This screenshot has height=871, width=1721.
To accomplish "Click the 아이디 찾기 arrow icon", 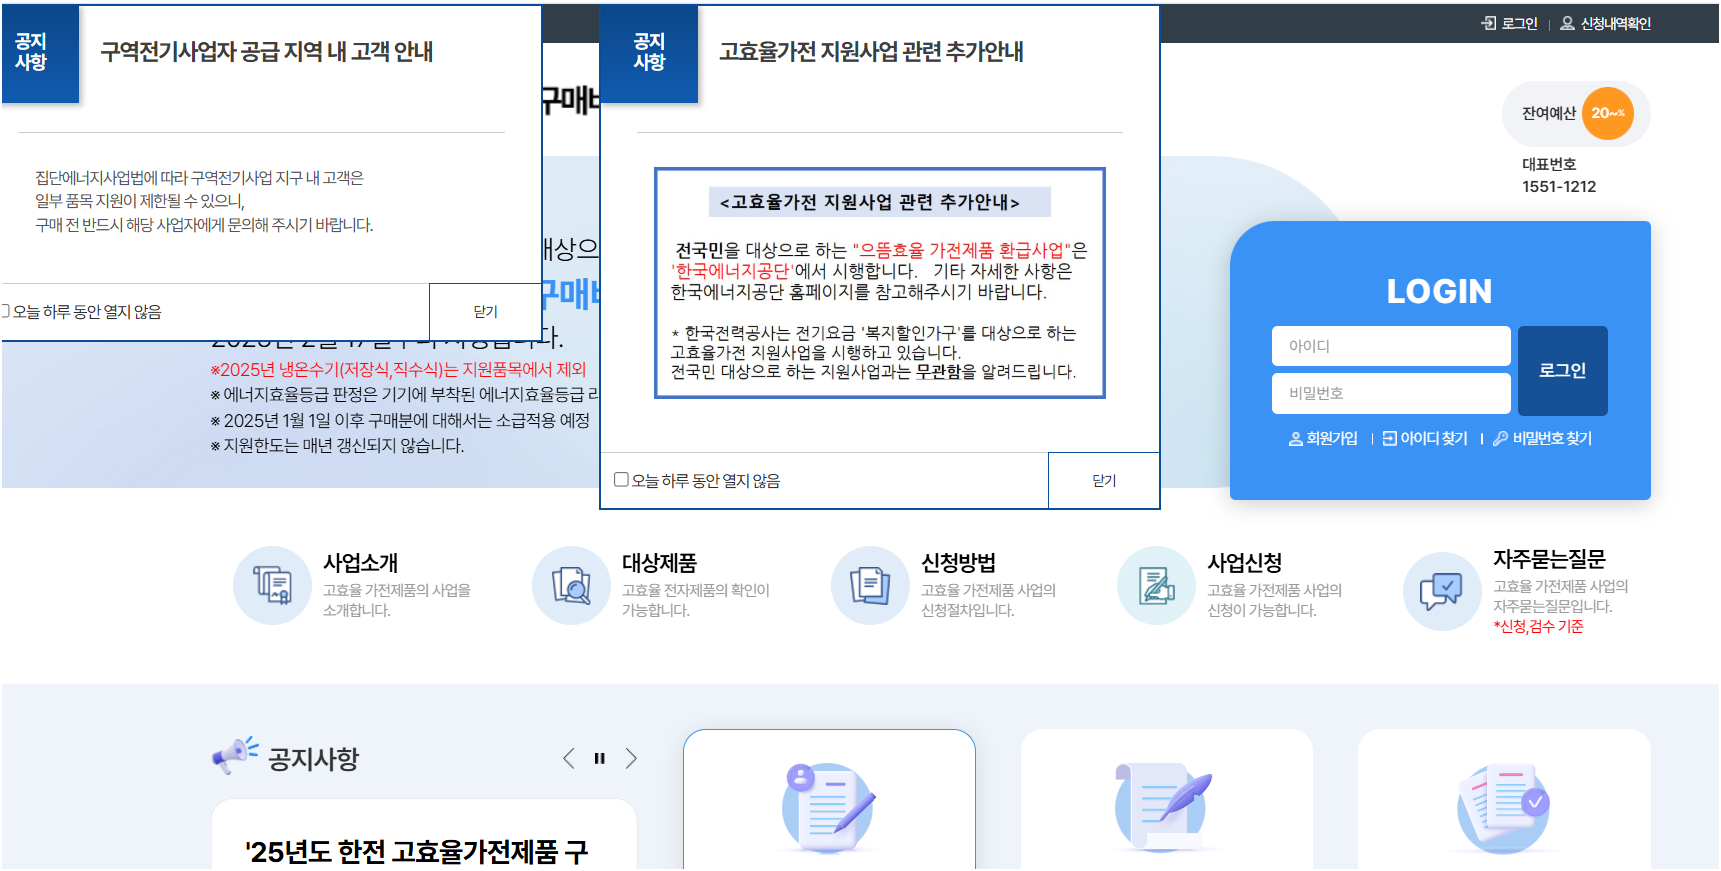I will click(x=1390, y=439).
